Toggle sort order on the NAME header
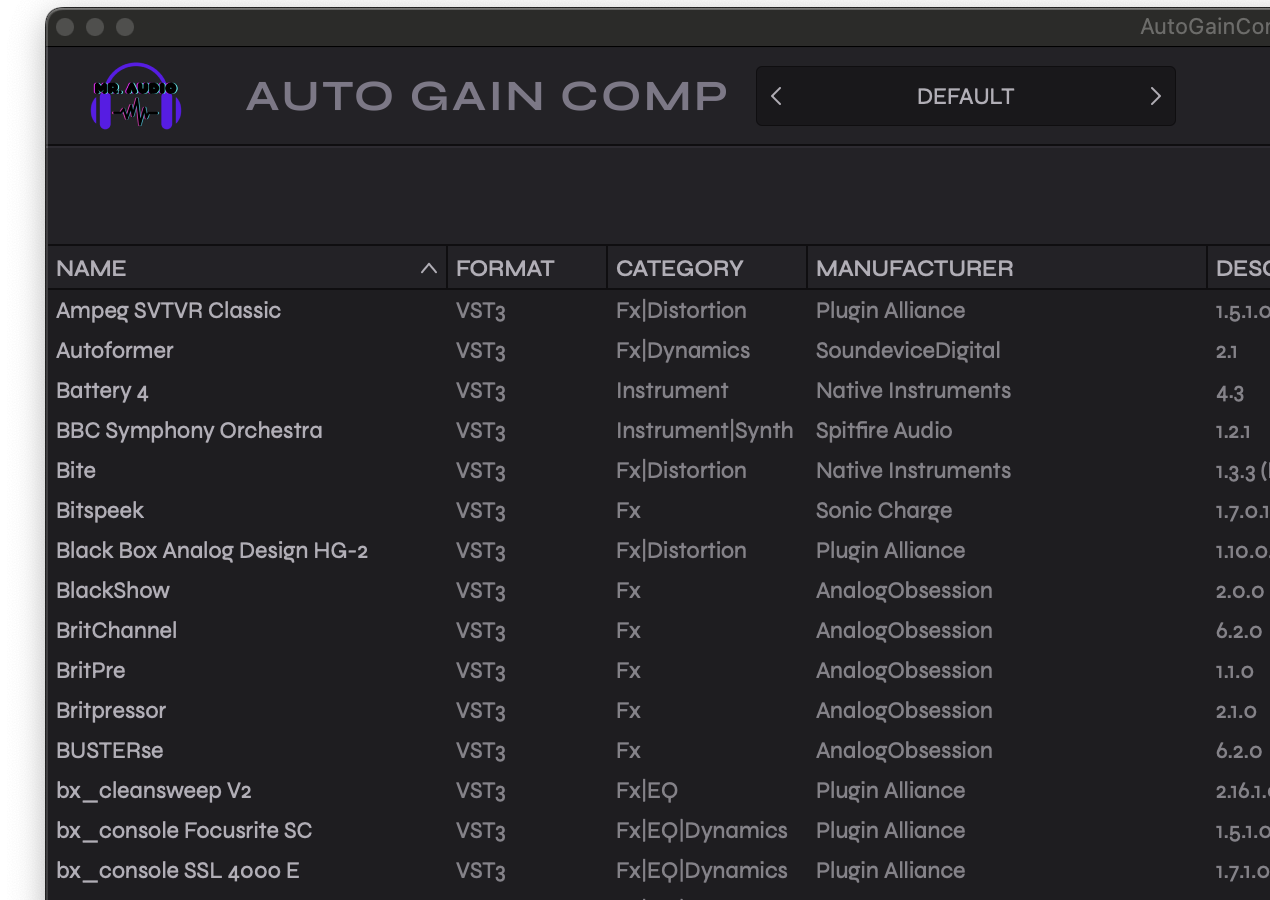1270x900 pixels. click(91, 267)
